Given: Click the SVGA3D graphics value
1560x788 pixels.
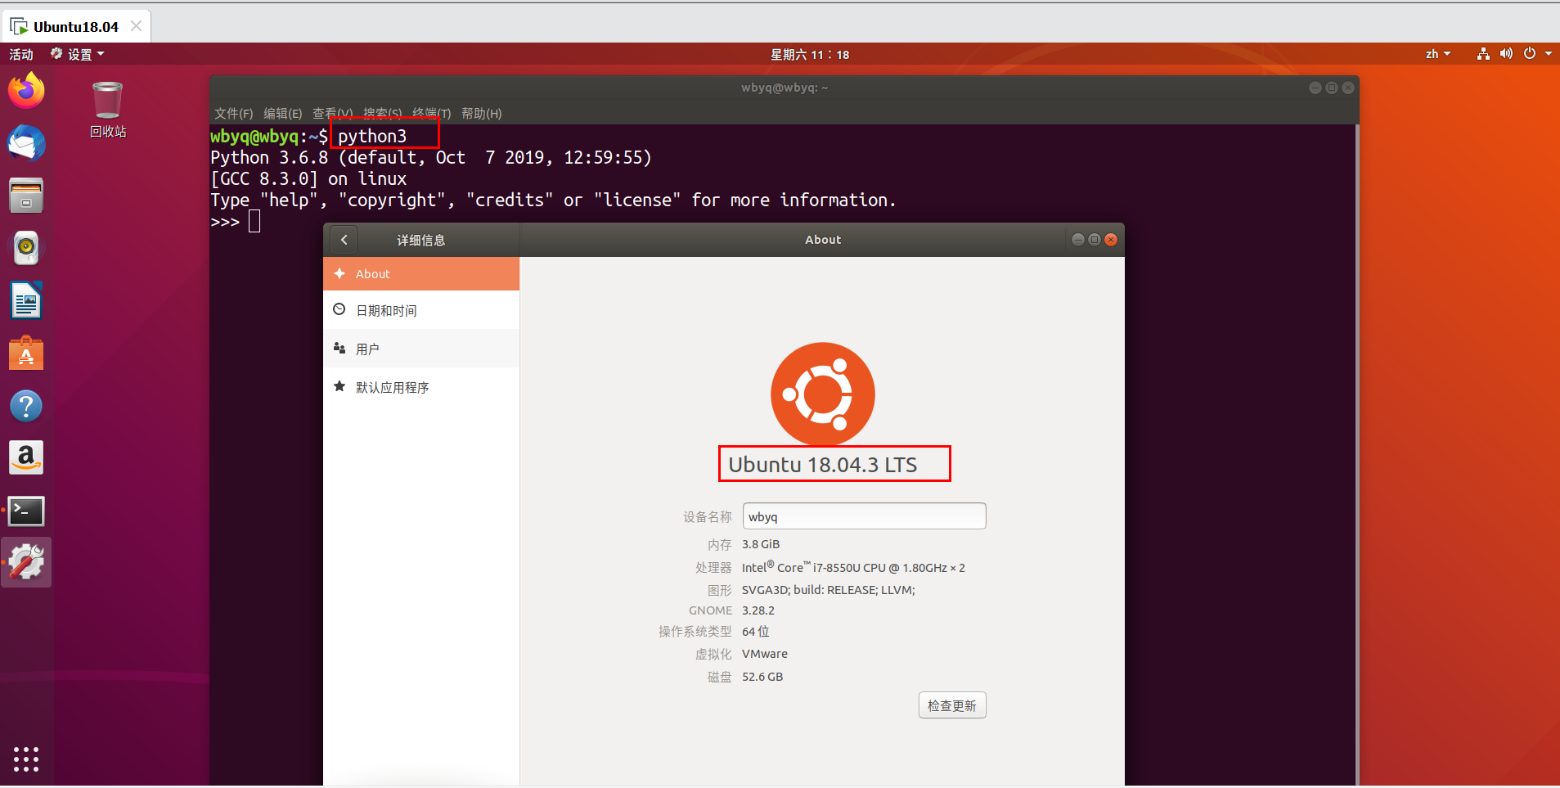Looking at the screenshot, I should pyautogui.click(x=828, y=590).
